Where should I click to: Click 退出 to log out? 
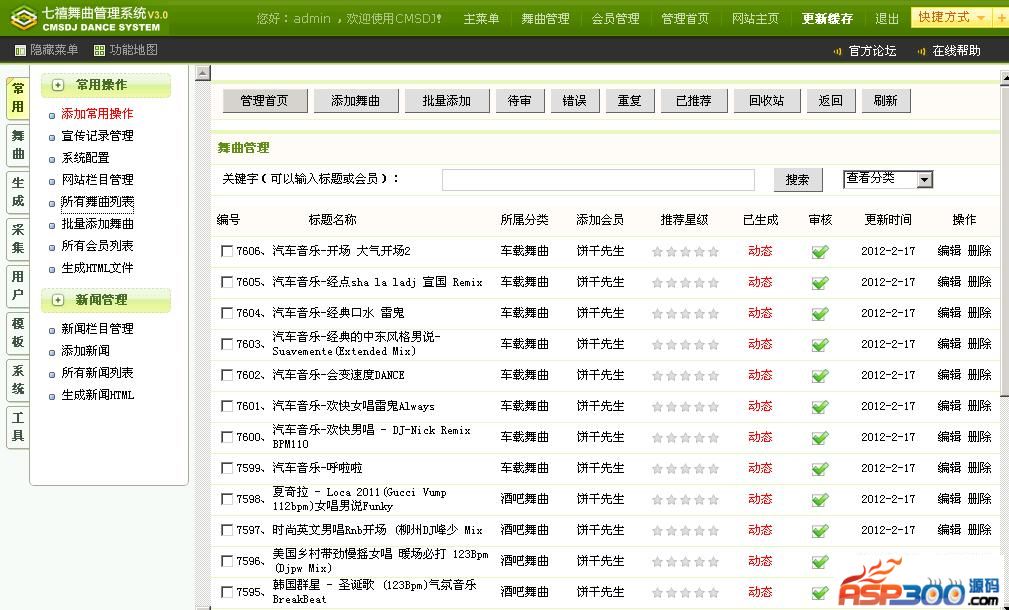[x=887, y=19]
